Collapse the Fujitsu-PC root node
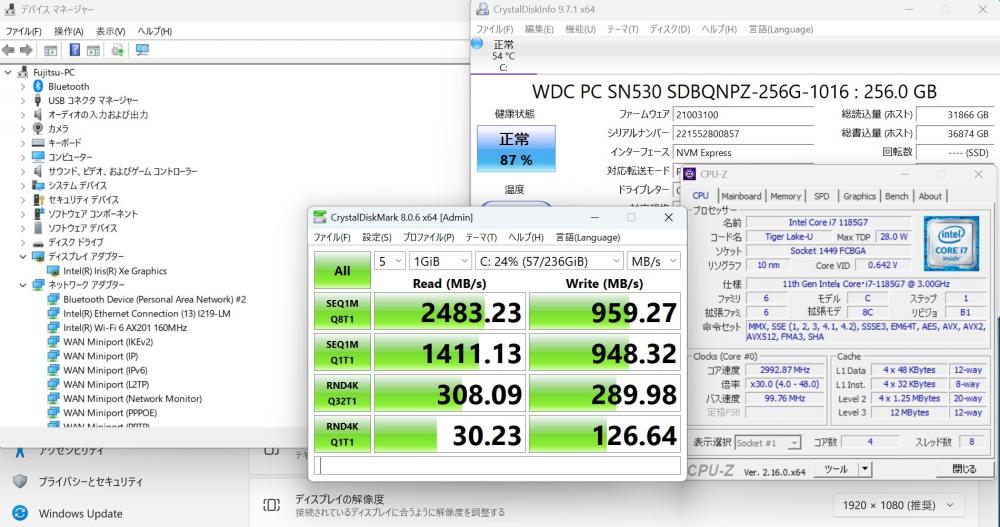The height and width of the screenshot is (527, 1000). coord(8,72)
